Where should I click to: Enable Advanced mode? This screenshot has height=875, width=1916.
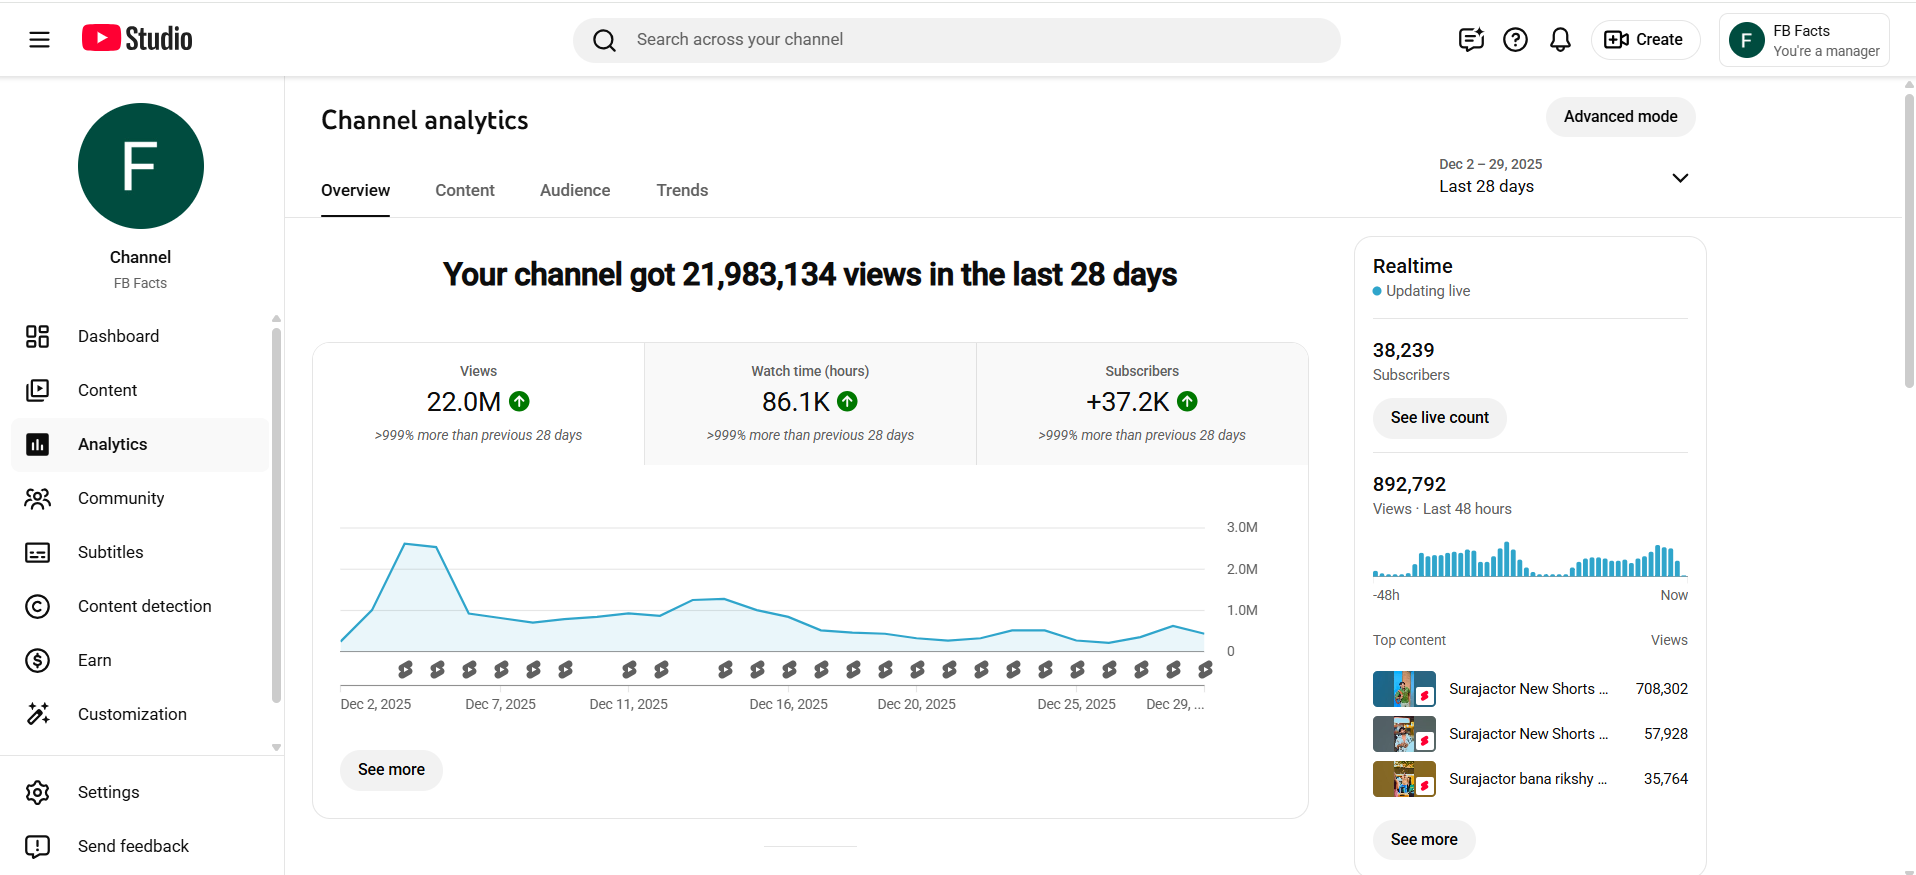(1620, 117)
